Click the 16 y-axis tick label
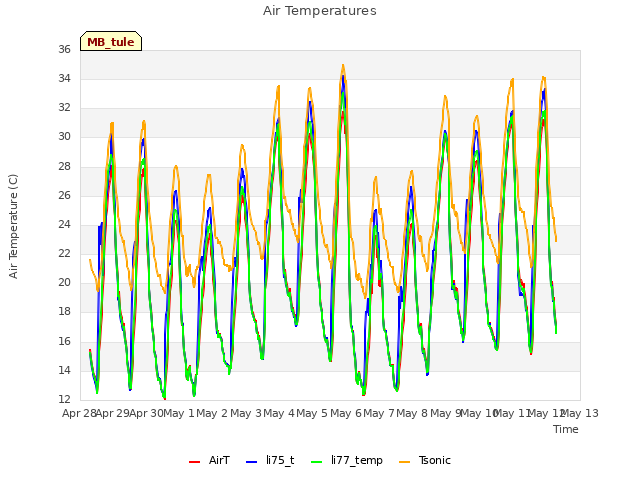 (x=64, y=341)
